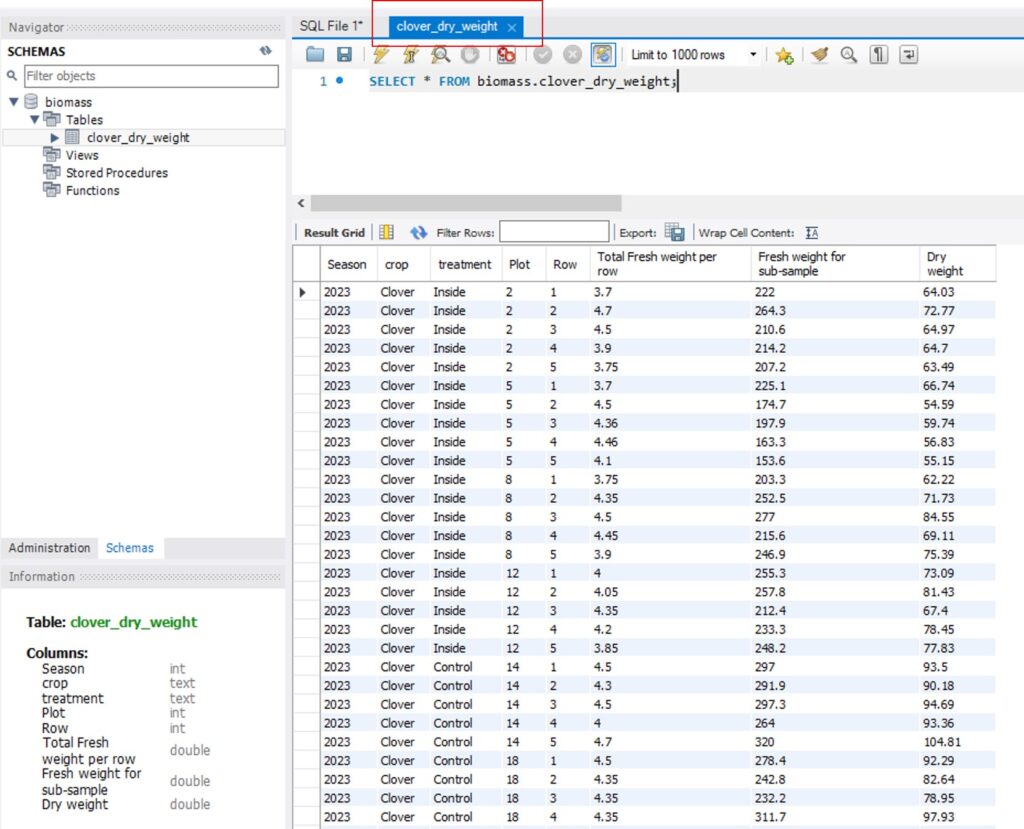Select Stored Procedures in the schema tree

click(x=116, y=173)
